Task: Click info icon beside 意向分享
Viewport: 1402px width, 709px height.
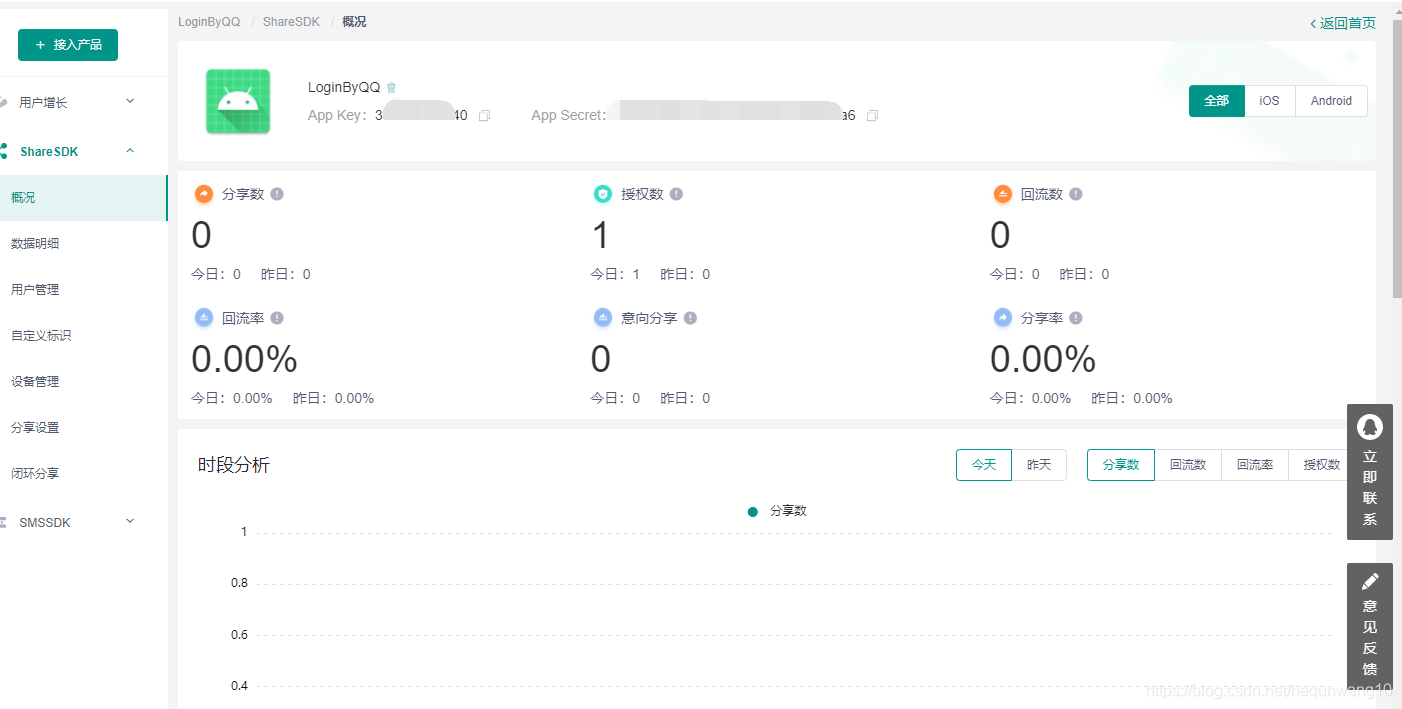Action: 690,318
